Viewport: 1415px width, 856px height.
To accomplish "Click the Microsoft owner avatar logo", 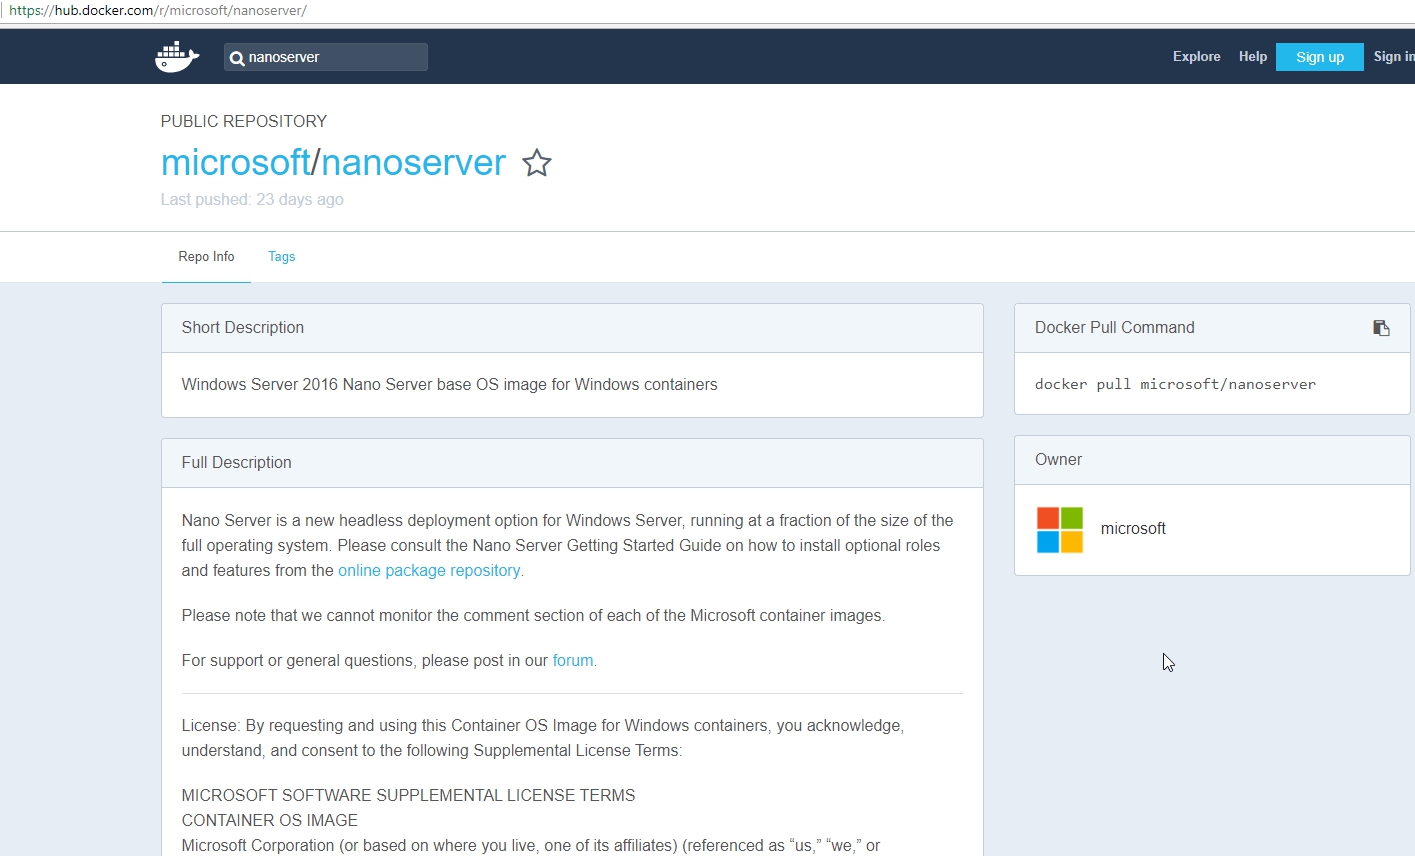I will tap(1058, 528).
